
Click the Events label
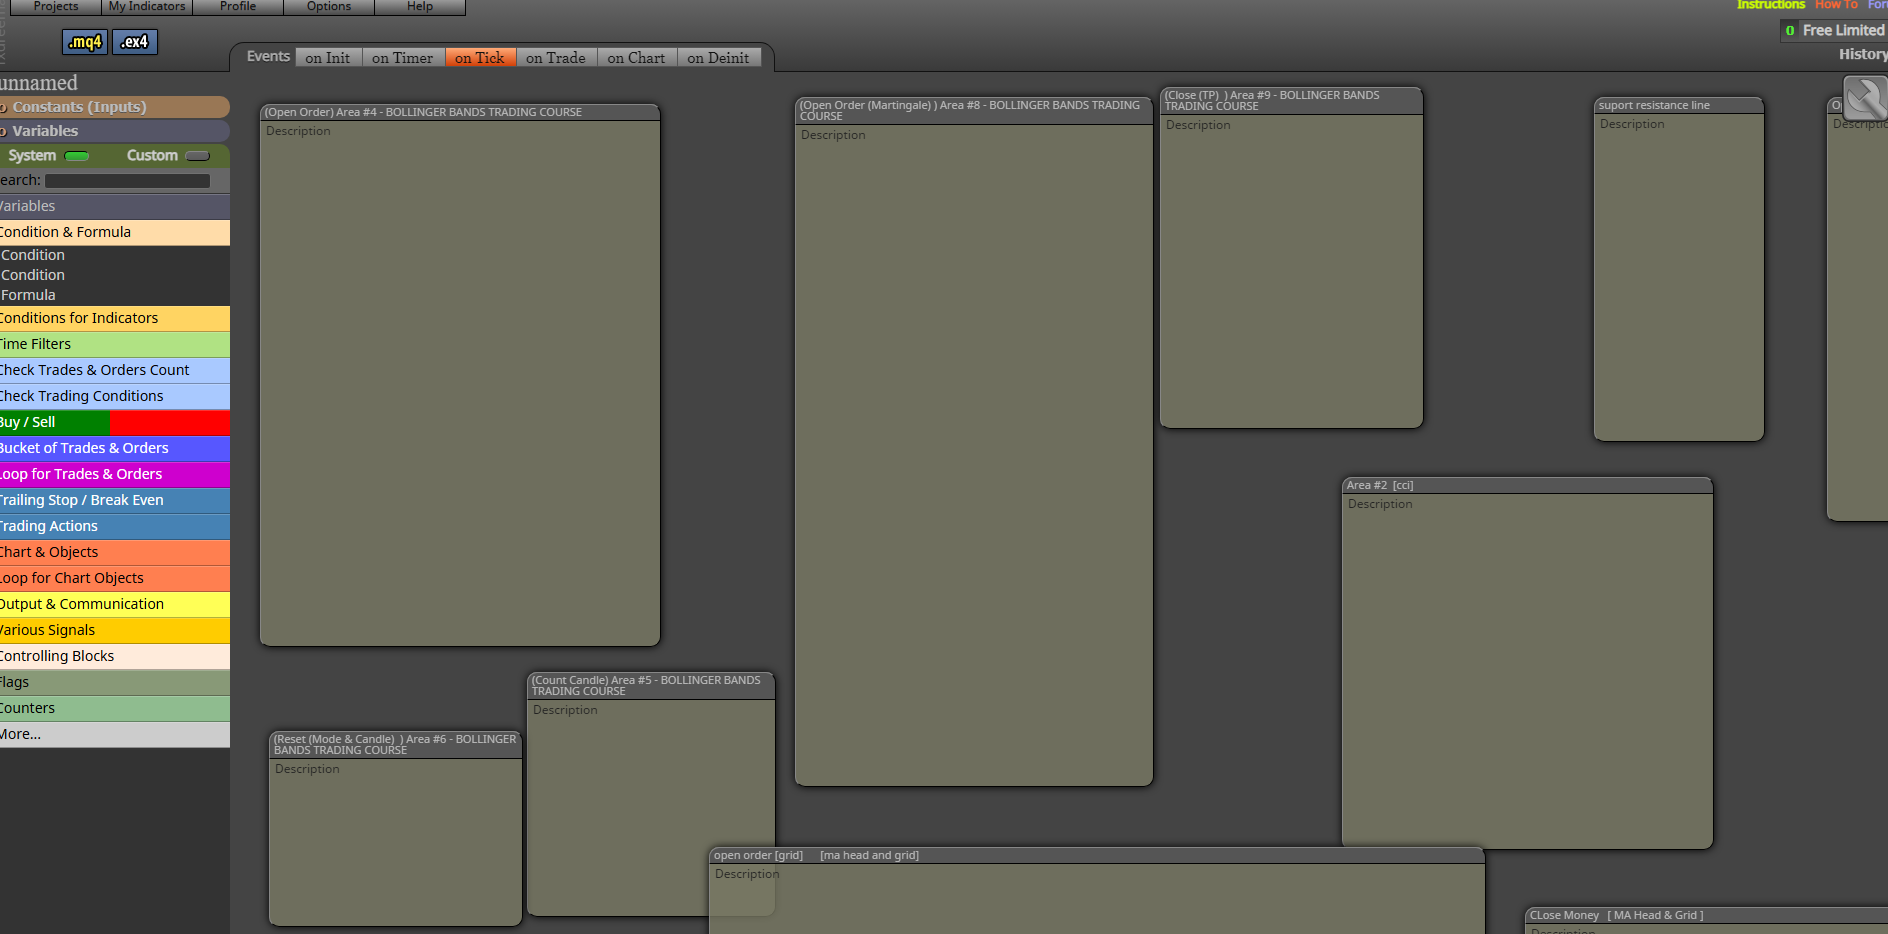pyautogui.click(x=268, y=56)
